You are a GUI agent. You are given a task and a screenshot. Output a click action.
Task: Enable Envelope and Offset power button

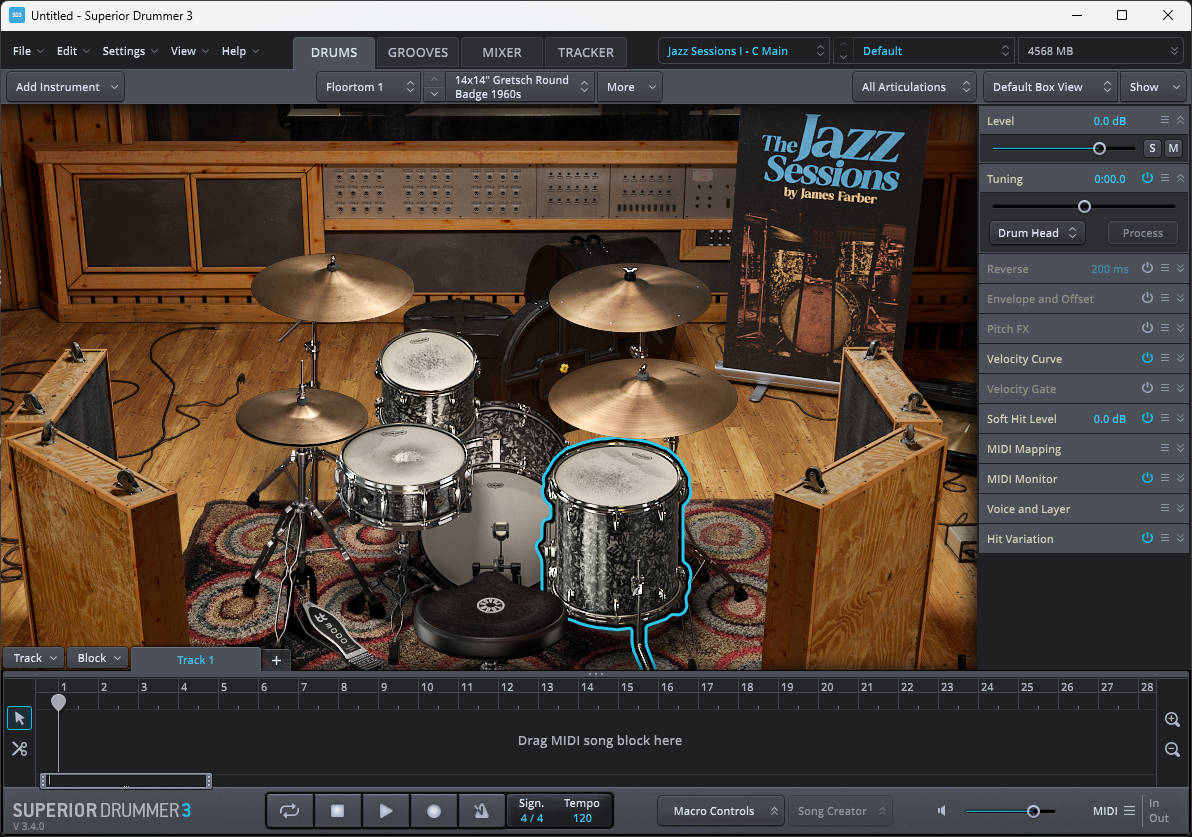(x=1147, y=298)
